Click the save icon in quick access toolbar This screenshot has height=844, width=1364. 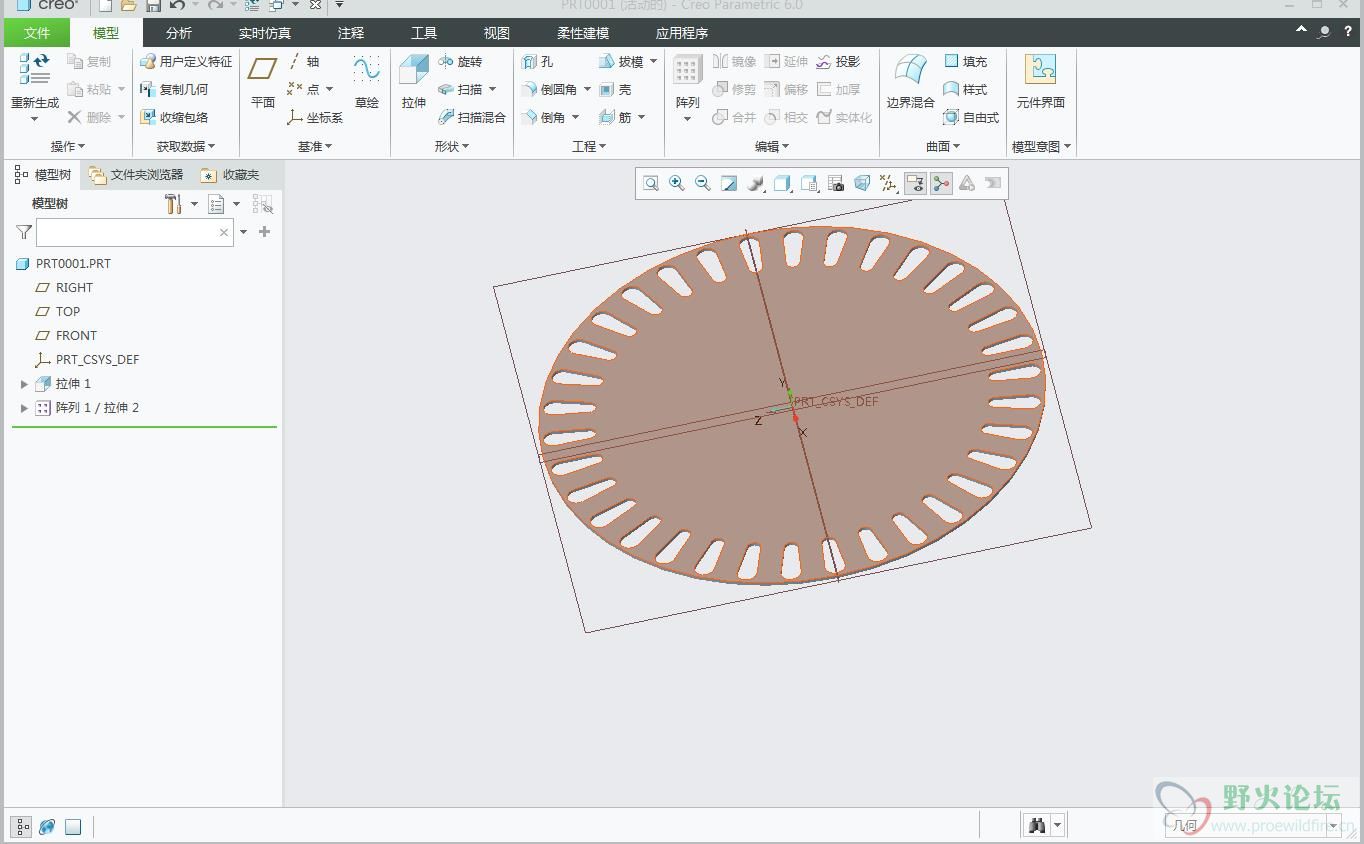[153, 5]
